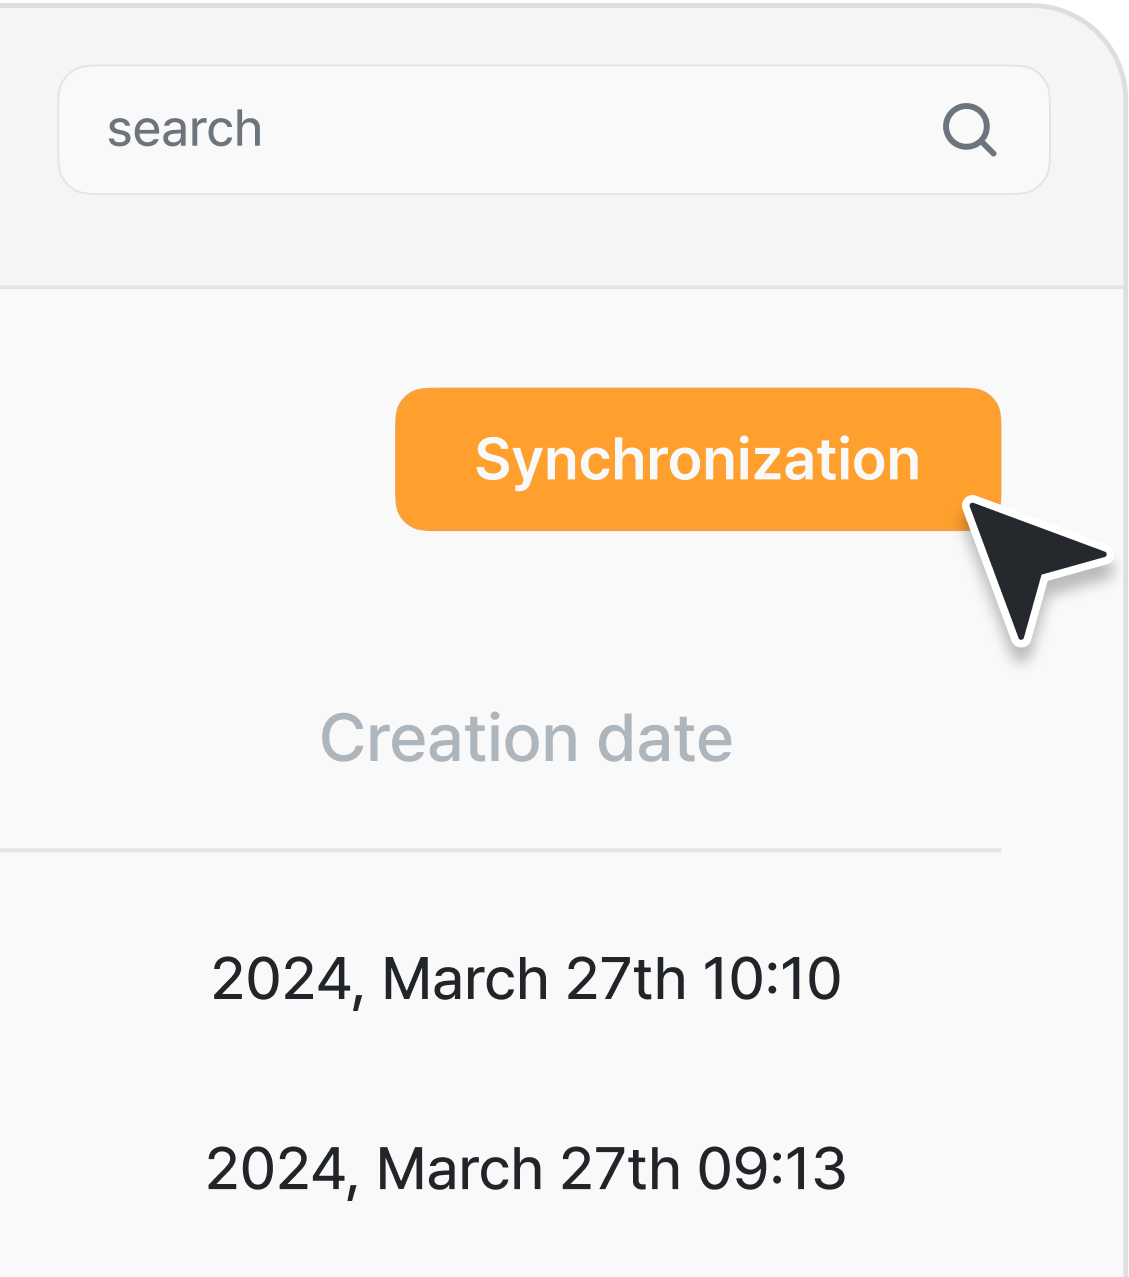Click the magnifying glass search icon
This screenshot has width=1129, height=1277.
[x=969, y=130]
